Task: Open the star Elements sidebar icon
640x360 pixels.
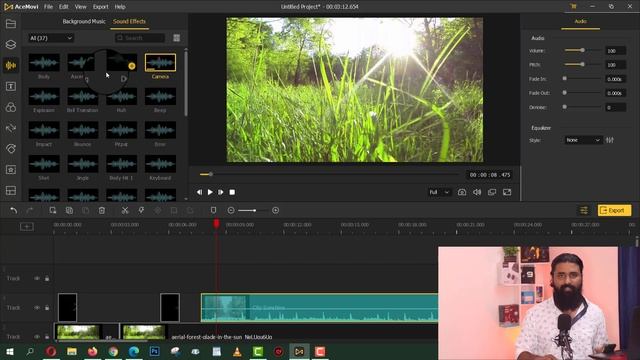Action: click(11, 169)
